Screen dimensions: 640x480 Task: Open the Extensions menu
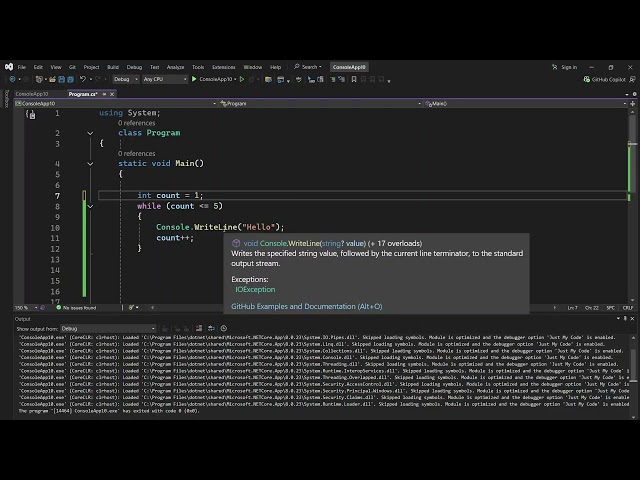point(224,67)
